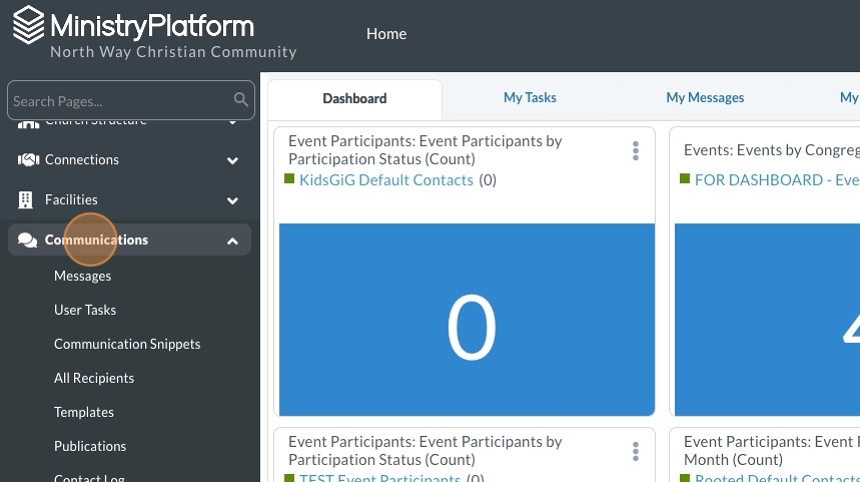This screenshot has height=482, width=860.
Task: Open Communication Snippets page
Action: coord(127,344)
